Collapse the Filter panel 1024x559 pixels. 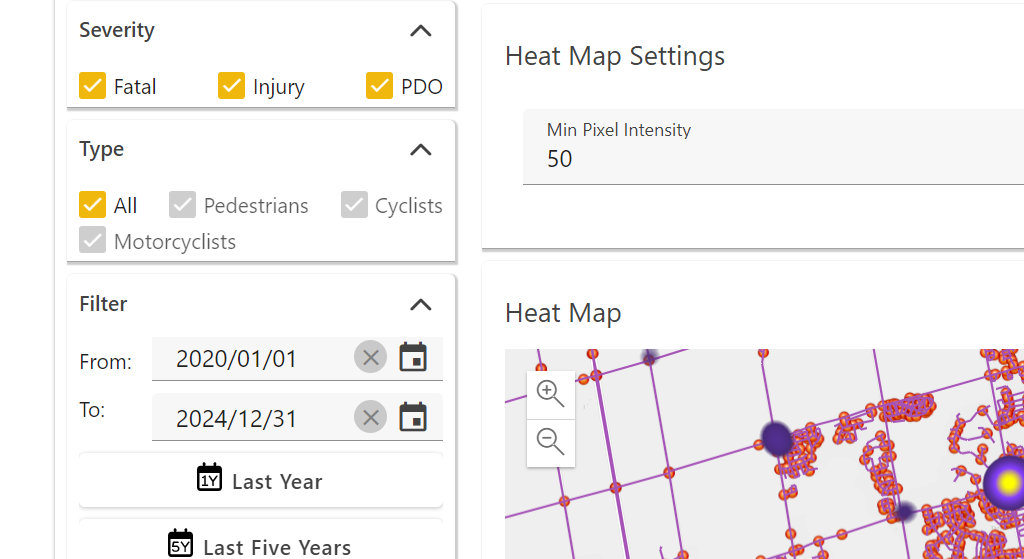(x=421, y=305)
